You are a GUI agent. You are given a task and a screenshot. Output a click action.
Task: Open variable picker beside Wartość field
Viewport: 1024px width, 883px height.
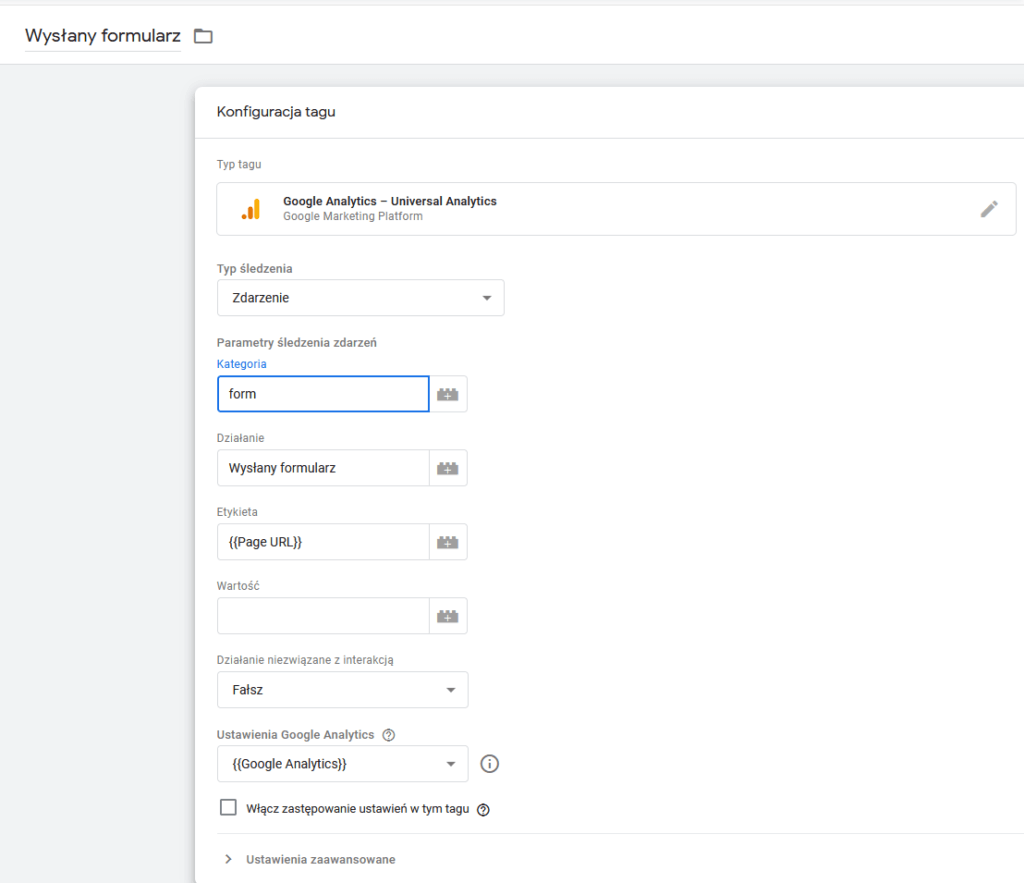448,616
